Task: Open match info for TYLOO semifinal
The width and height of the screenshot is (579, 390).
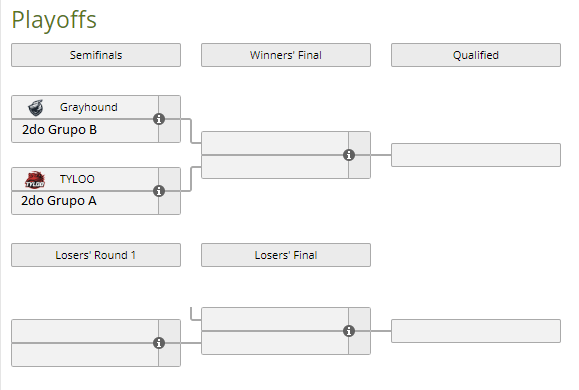Action: coord(159,191)
